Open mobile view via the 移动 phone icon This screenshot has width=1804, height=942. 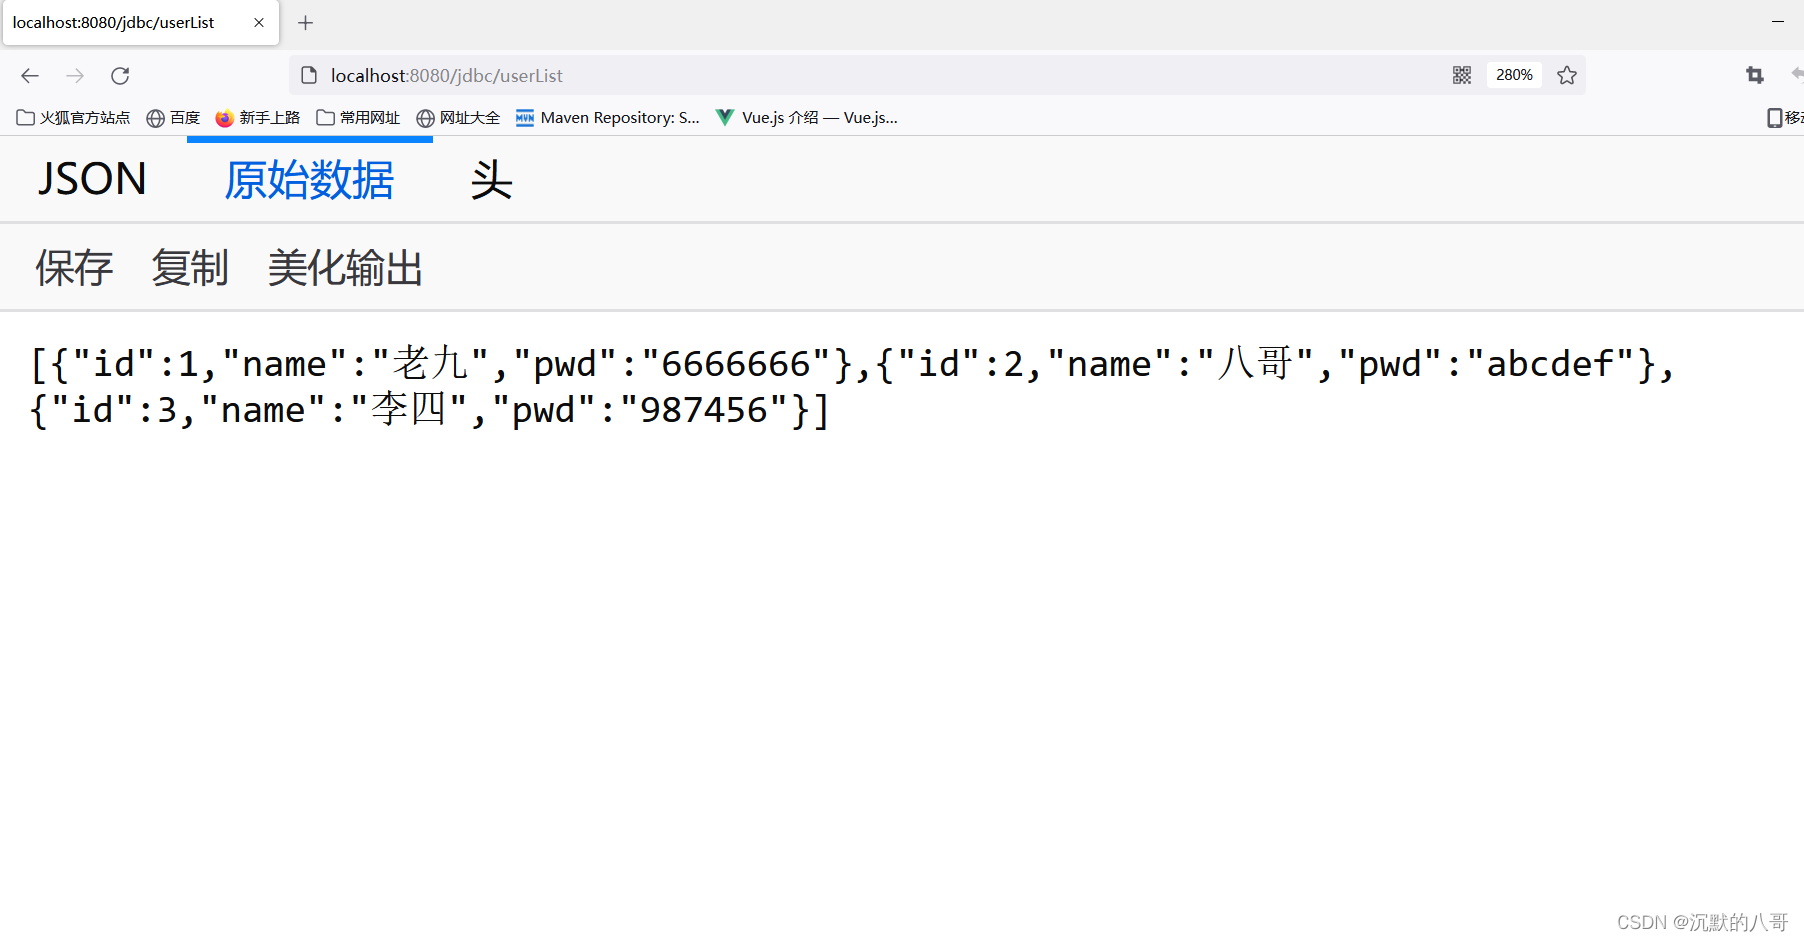1775,117
